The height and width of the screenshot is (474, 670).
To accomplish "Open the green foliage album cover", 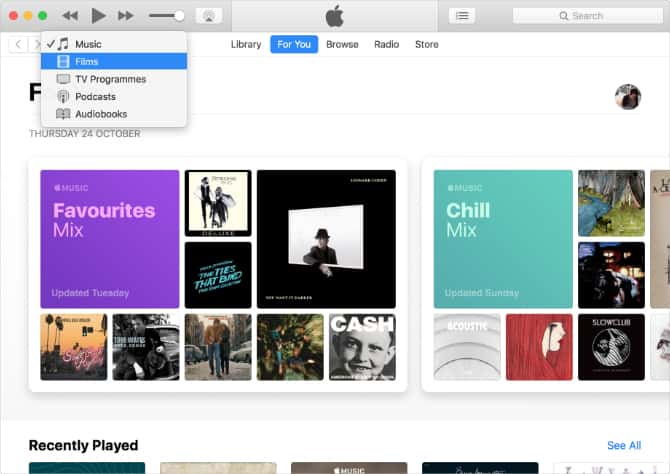I will [x=290, y=347].
